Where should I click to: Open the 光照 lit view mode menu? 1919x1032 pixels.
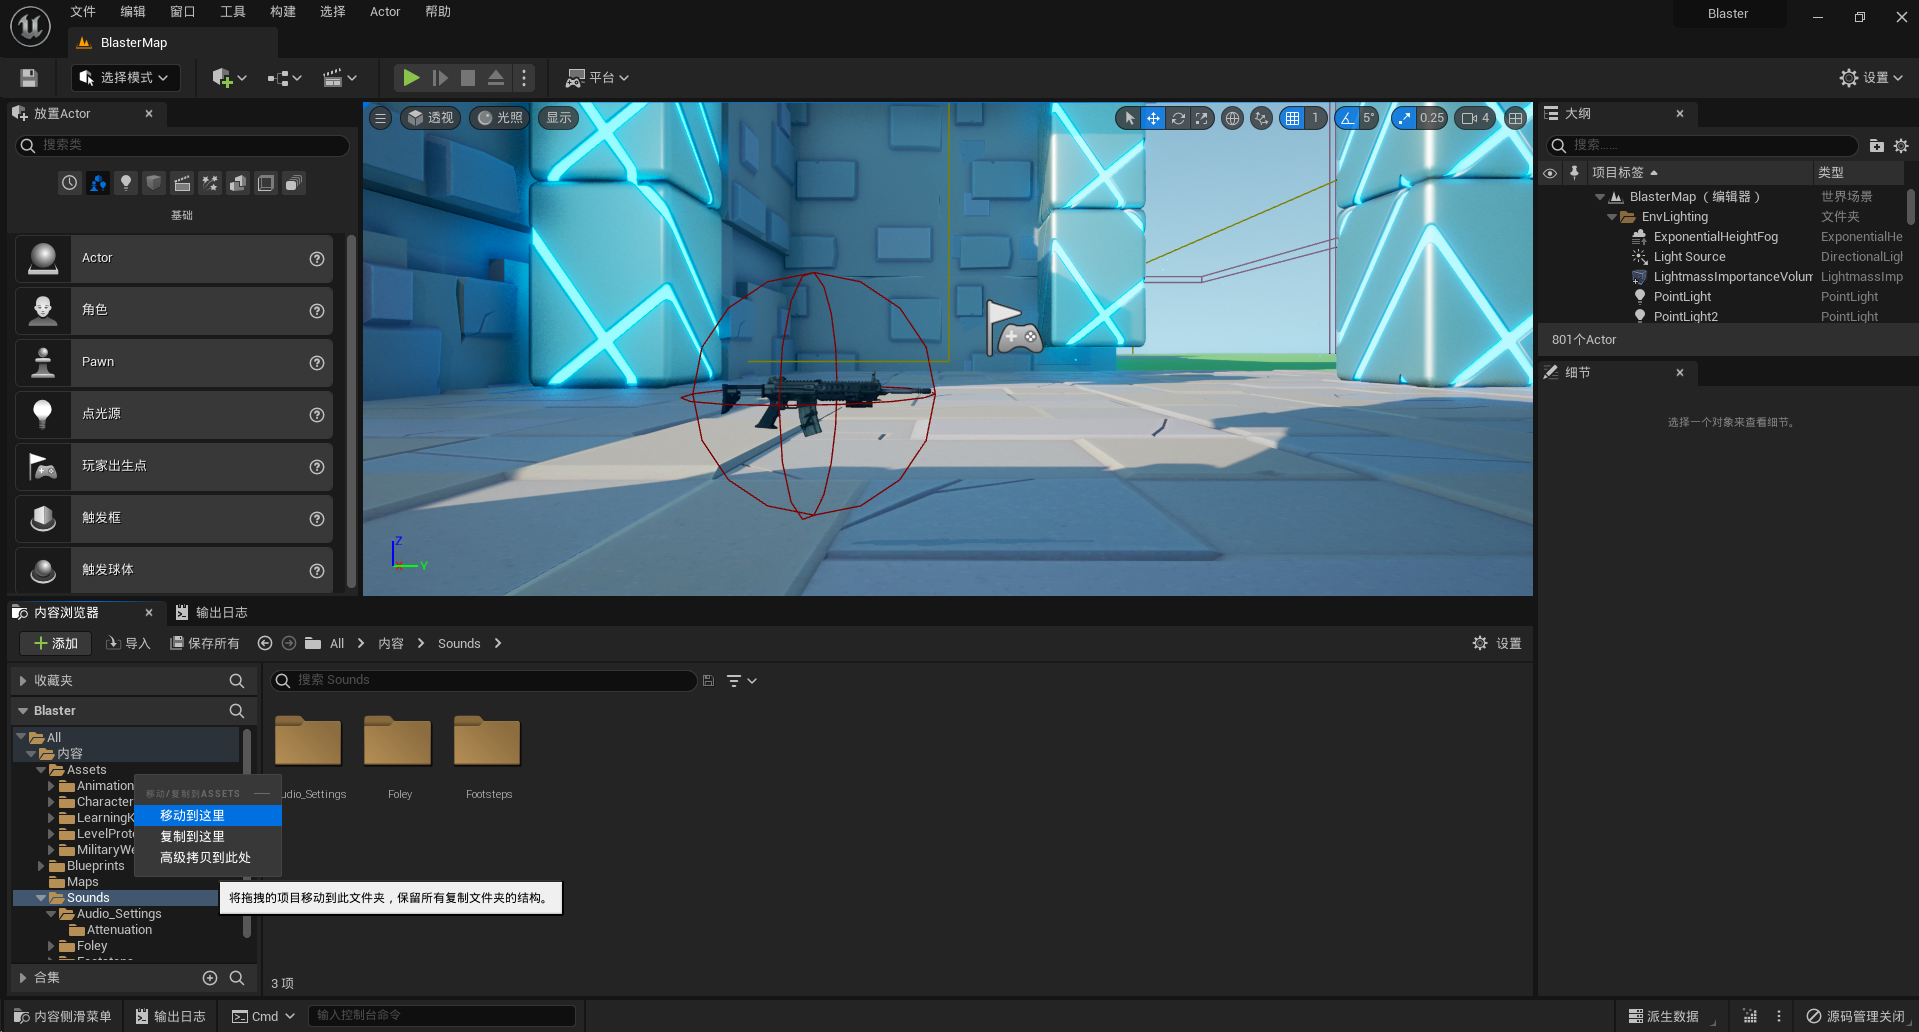(x=500, y=118)
